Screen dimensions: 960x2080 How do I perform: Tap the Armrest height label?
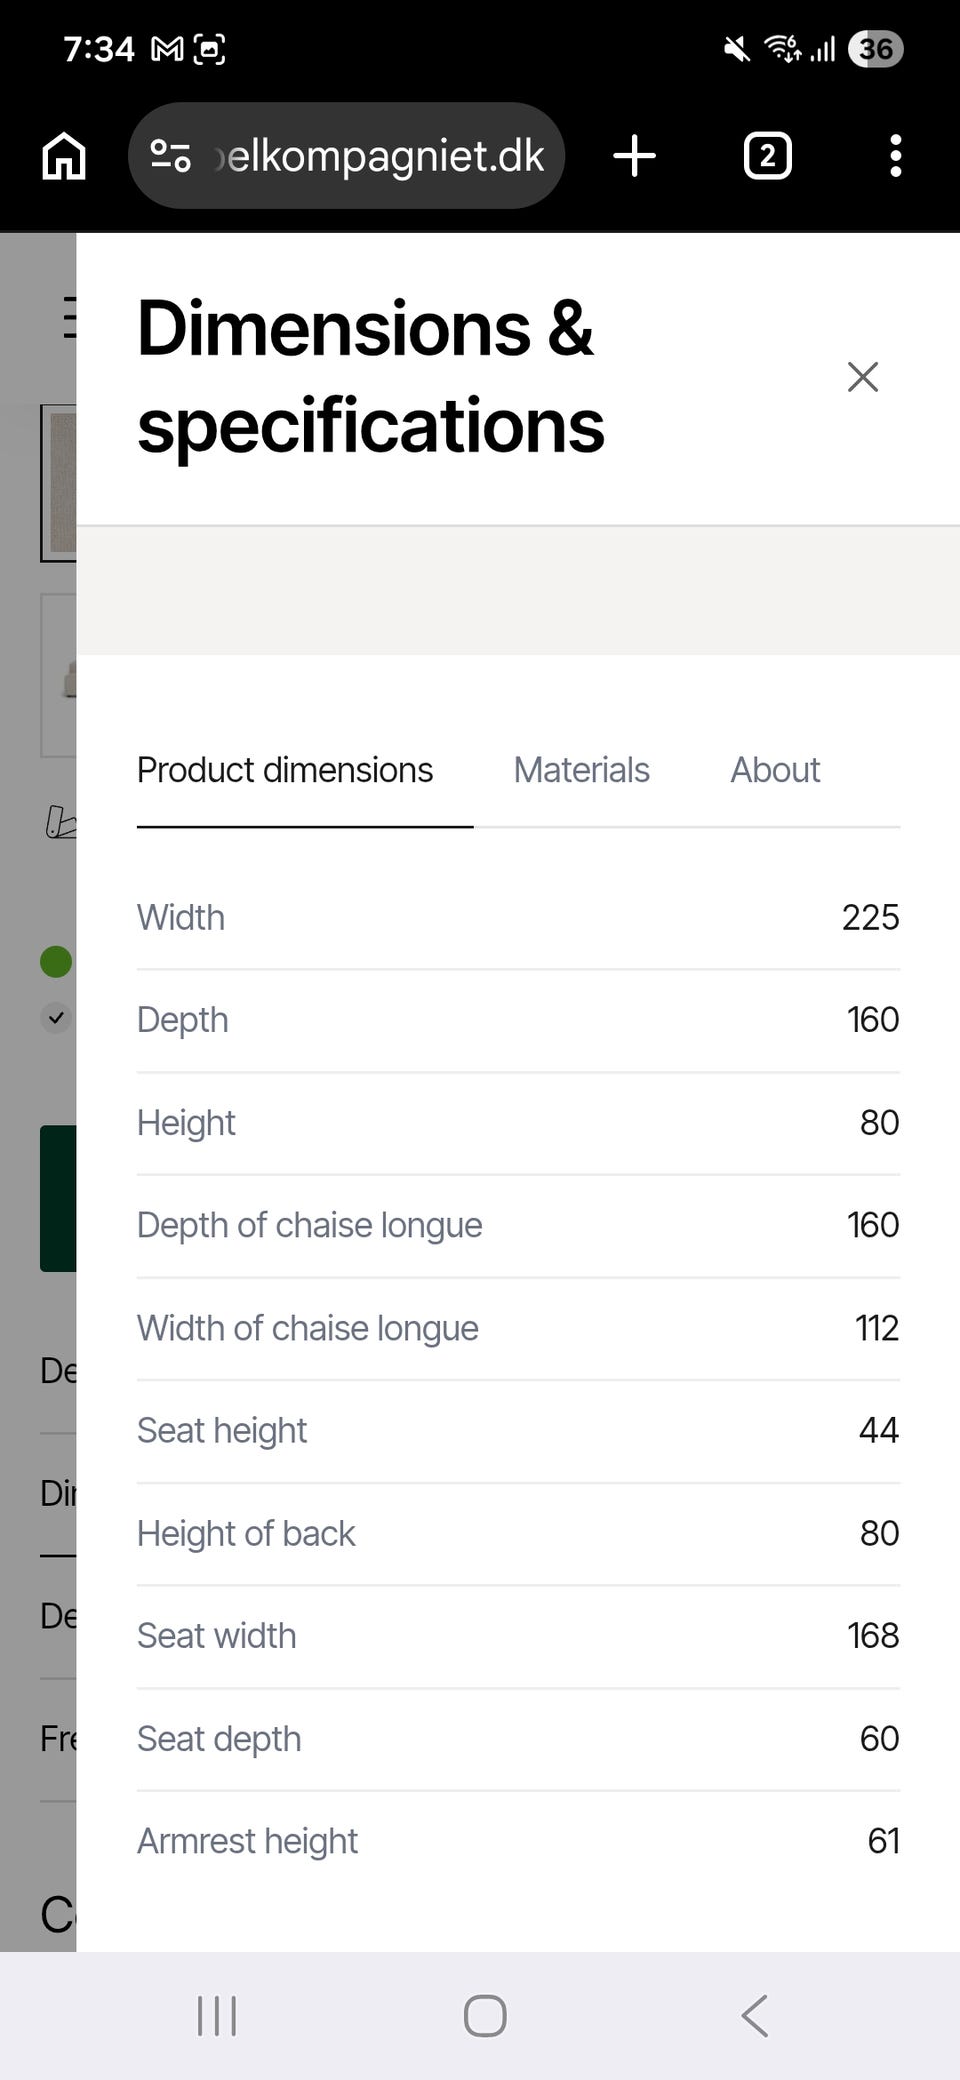(x=247, y=1841)
